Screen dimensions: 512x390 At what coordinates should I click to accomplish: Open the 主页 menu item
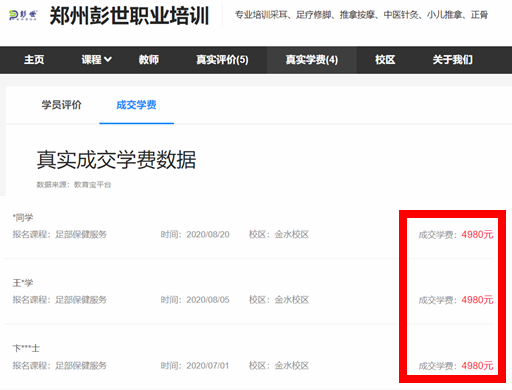tap(34, 60)
